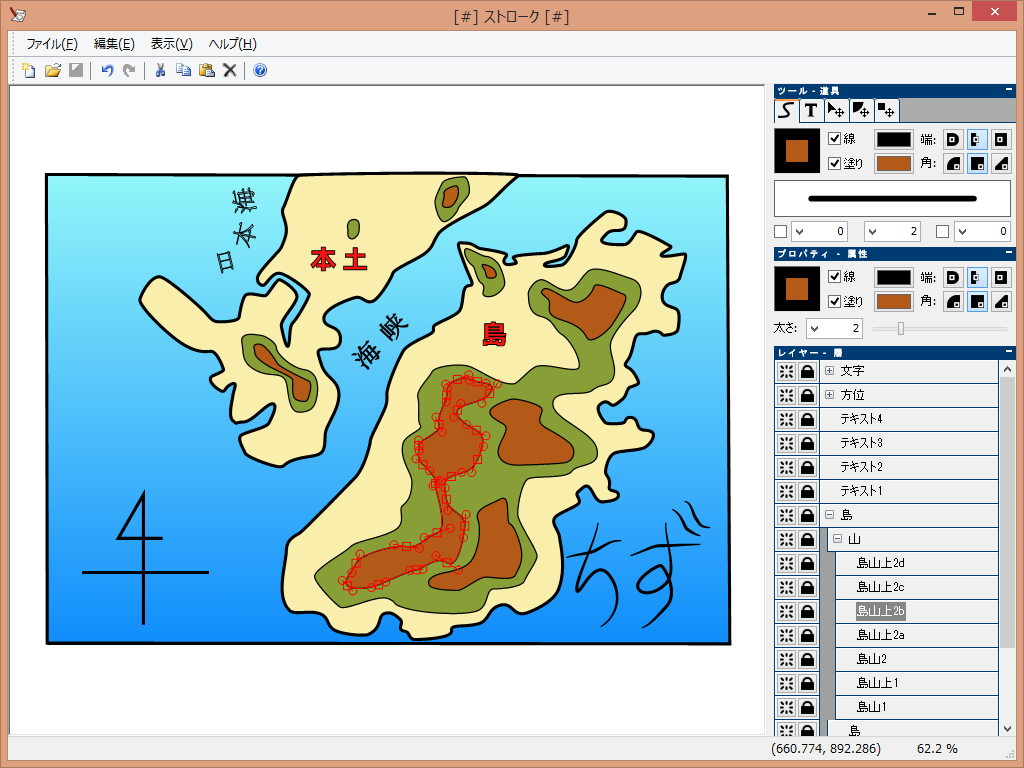Open the 編集(E) menu
The width and height of the screenshot is (1024, 768).
pos(114,44)
